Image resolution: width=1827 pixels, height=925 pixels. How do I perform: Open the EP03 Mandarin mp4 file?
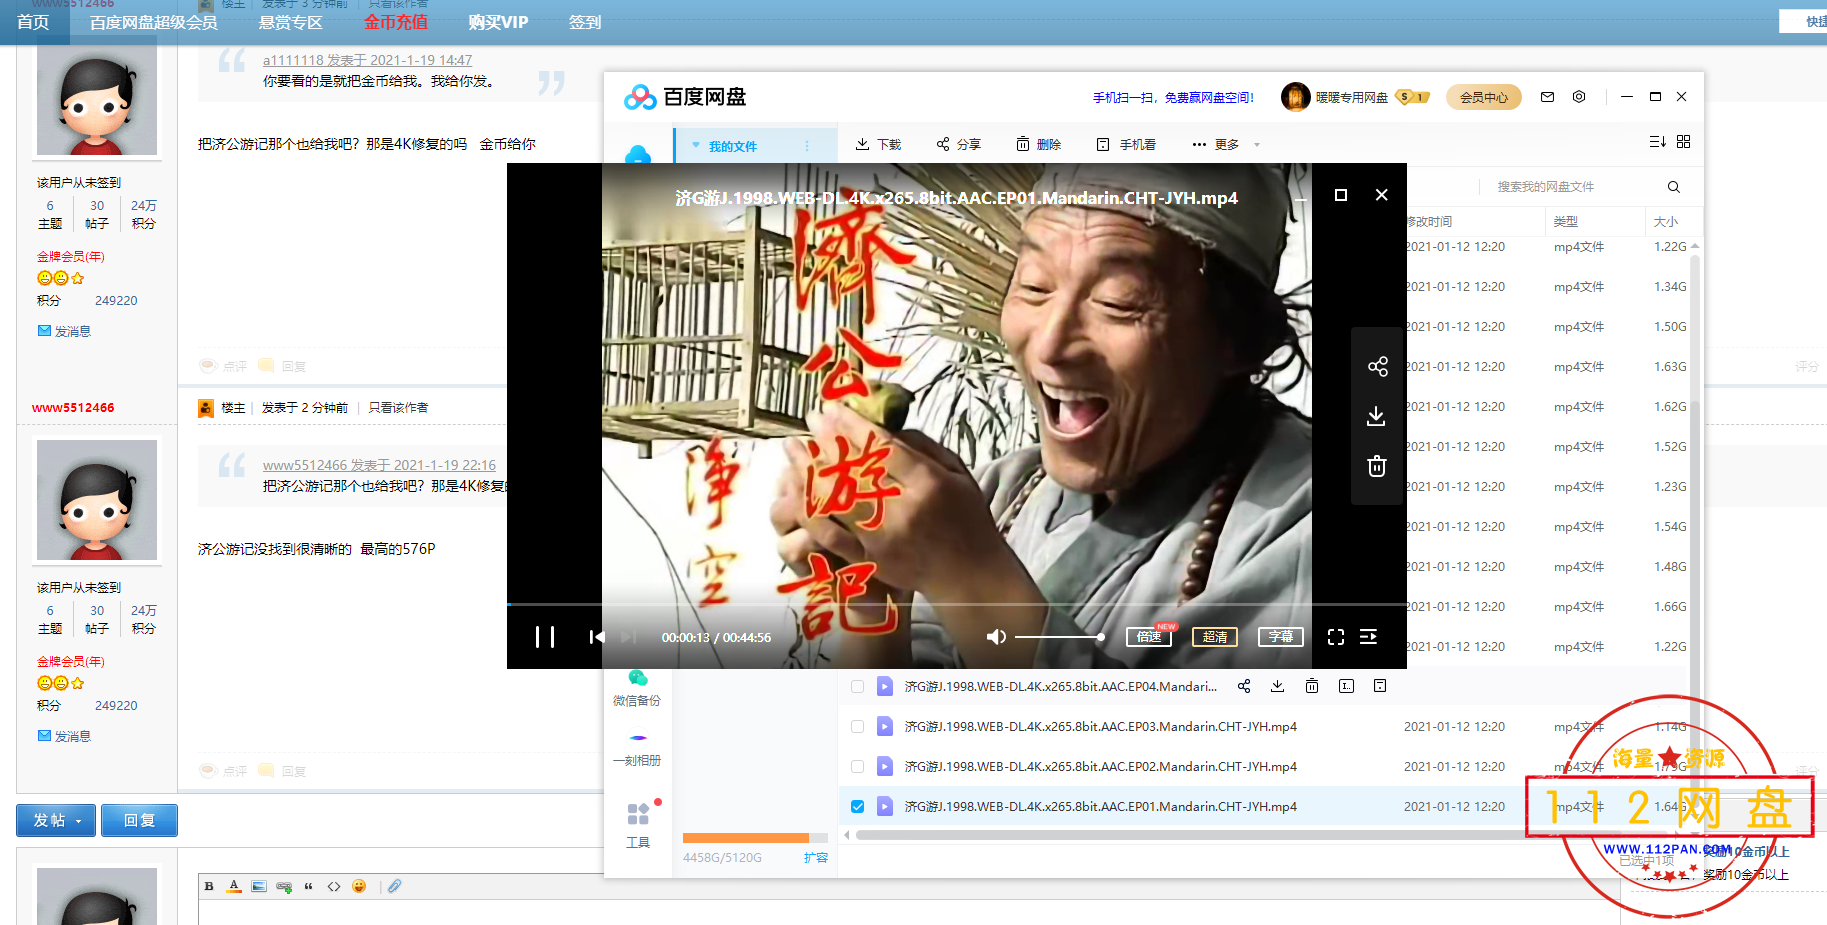pyautogui.click(x=1101, y=727)
